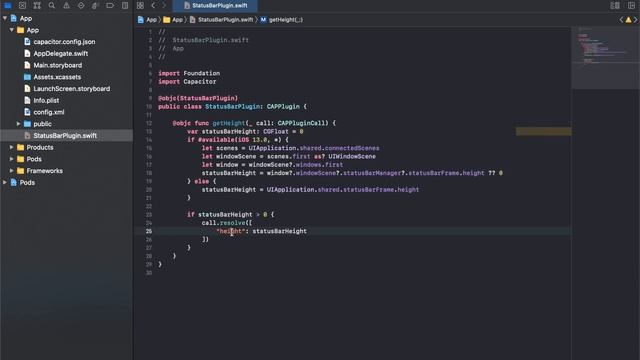
Task: Select the public folder row
Action: tap(67, 124)
